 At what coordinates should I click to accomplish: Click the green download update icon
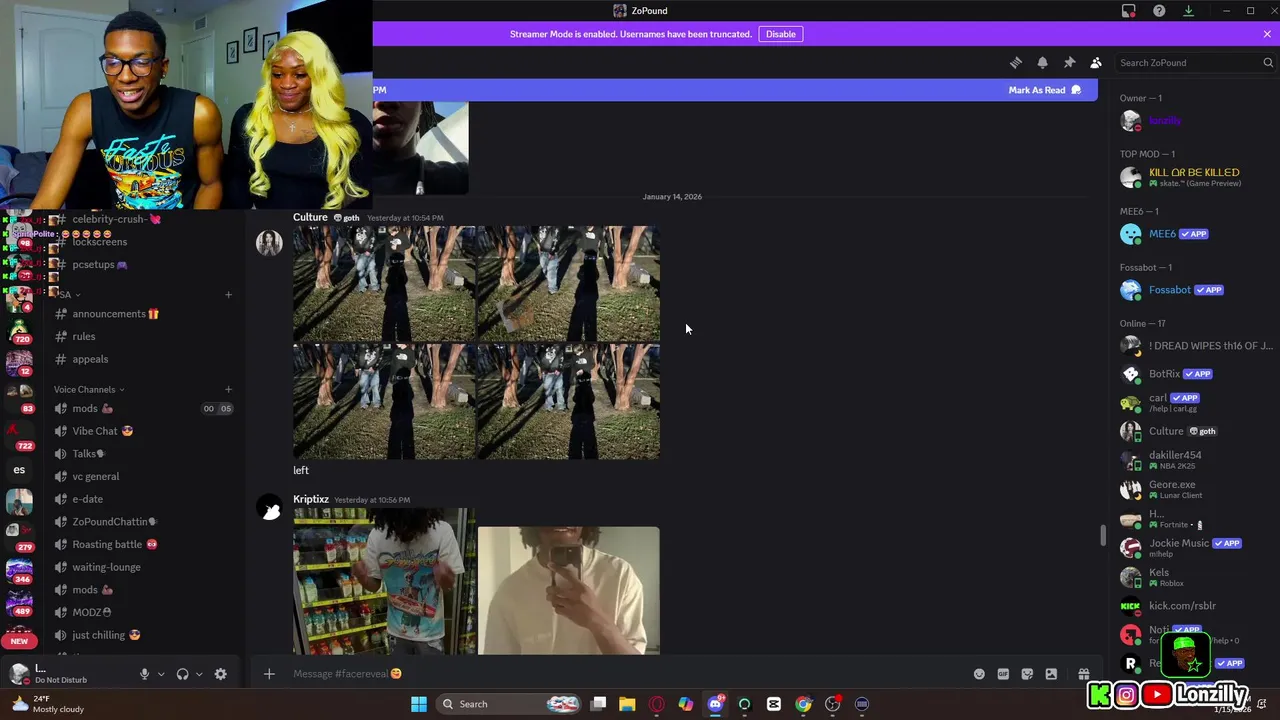tap(1188, 11)
